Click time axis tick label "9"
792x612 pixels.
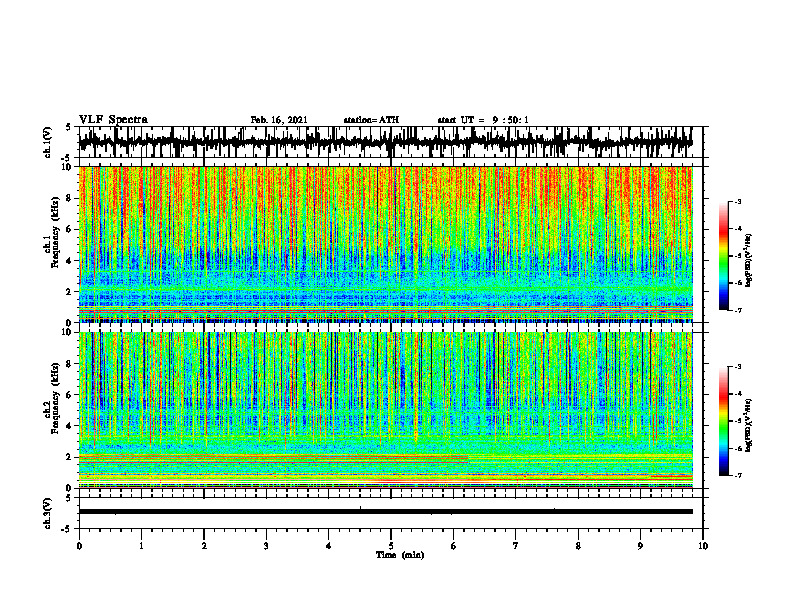(x=640, y=546)
